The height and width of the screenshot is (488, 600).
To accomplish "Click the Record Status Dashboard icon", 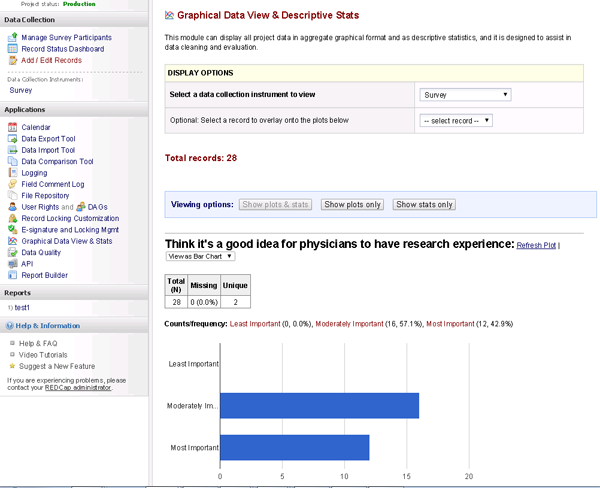I will coord(13,49).
